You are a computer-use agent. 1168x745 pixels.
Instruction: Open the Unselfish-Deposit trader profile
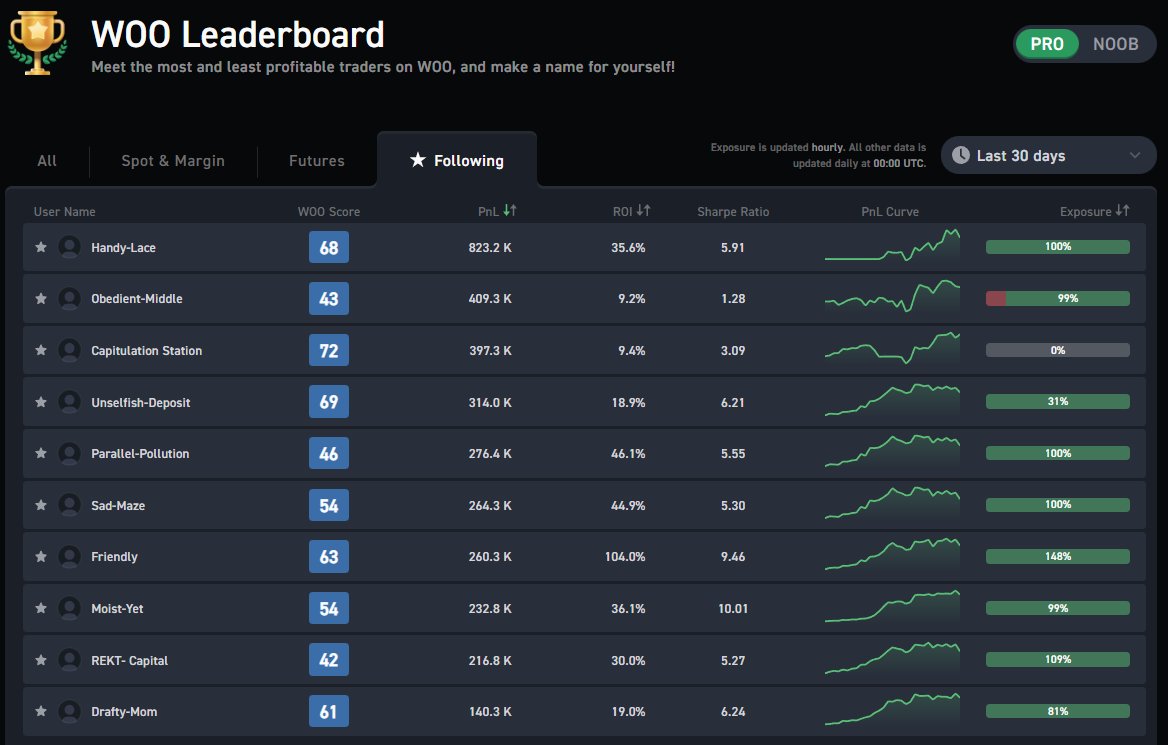click(x=141, y=402)
